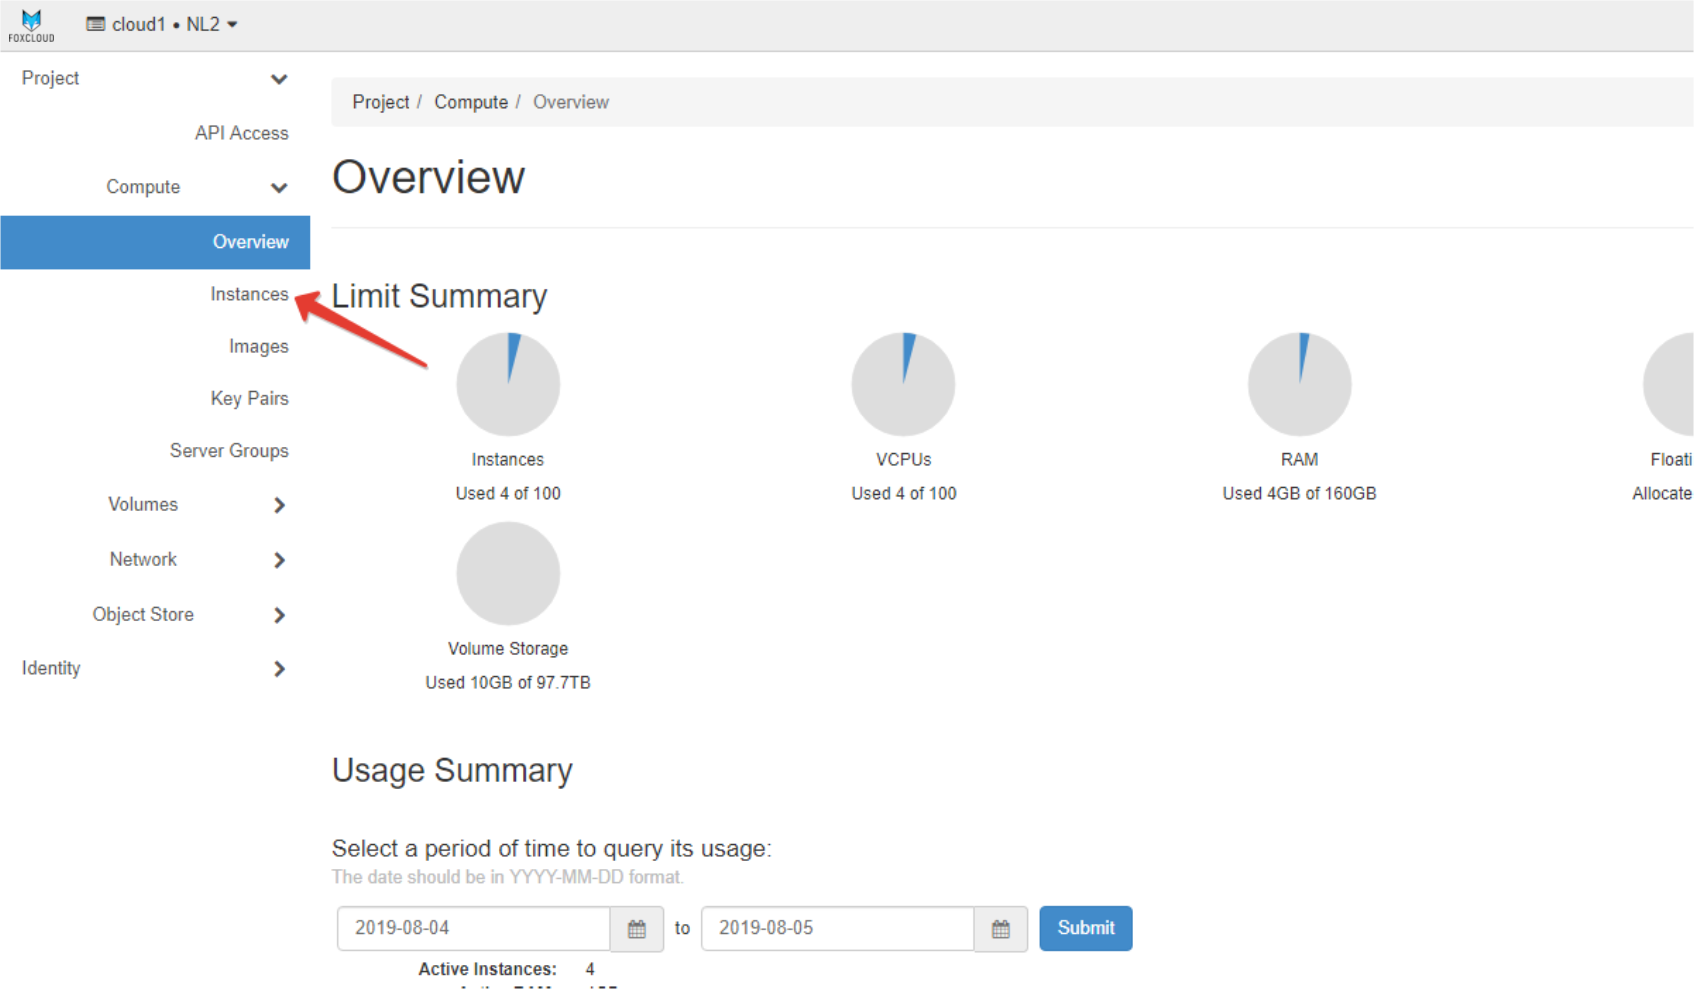The width and height of the screenshot is (1694, 989).
Task: Open the cloud1 NL2 project selector
Action: [x=162, y=24]
